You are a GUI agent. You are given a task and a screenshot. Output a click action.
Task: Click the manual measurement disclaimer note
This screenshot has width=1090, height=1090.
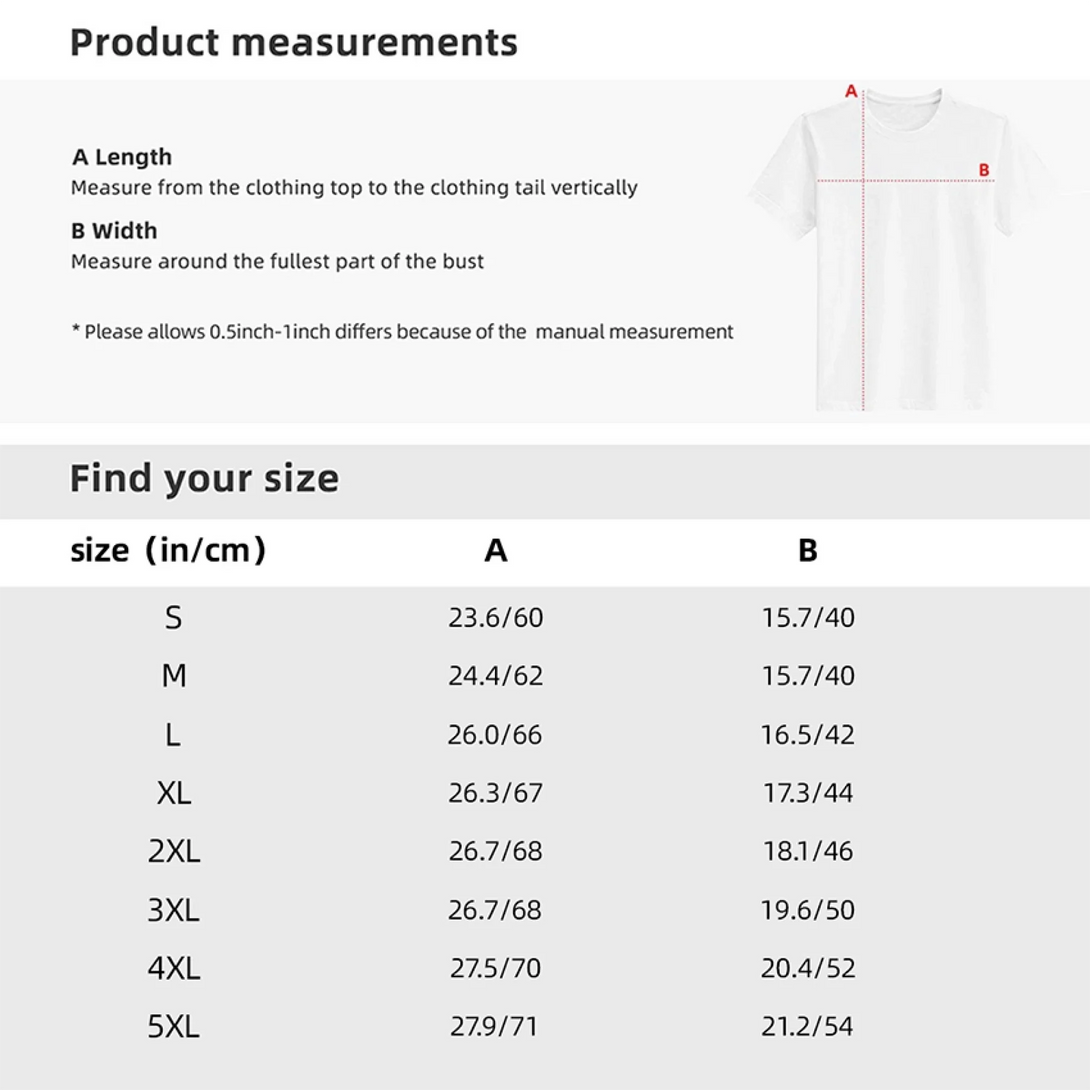[402, 332]
